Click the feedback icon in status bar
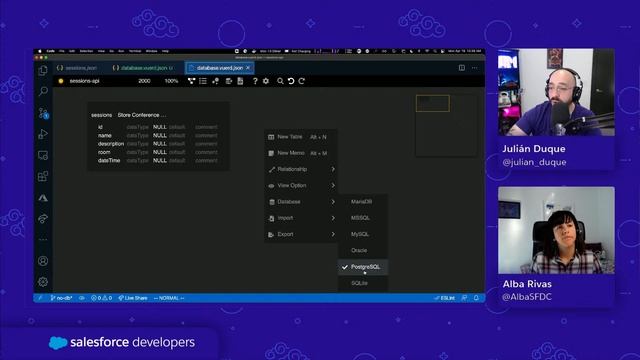The height and width of the screenshot is (360, 640). (464, 298)
